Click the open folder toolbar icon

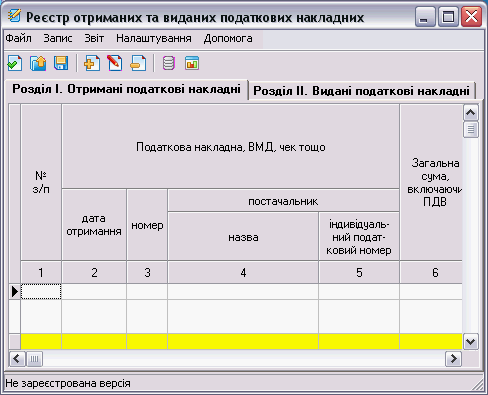tap(38, 63)
